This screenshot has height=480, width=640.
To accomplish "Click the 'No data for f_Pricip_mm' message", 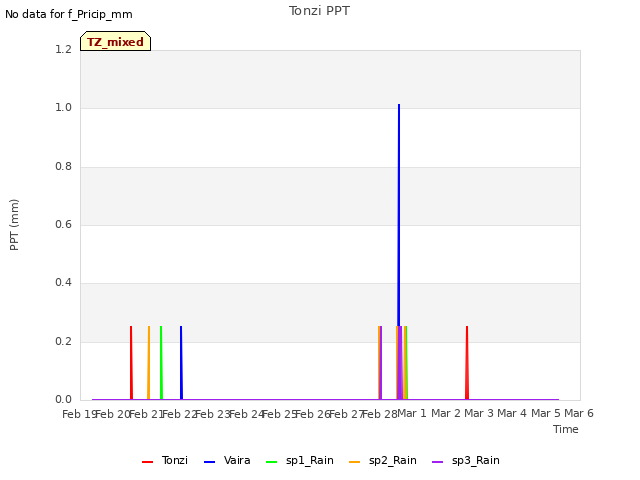I will pos(69,14).
